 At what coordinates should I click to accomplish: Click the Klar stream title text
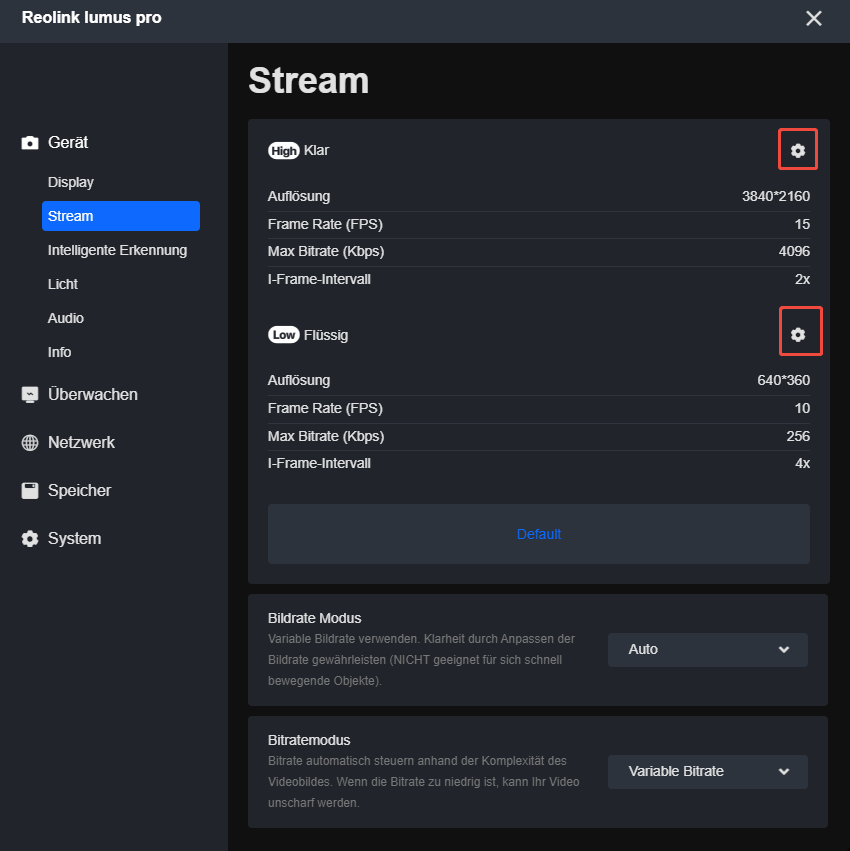316,150
